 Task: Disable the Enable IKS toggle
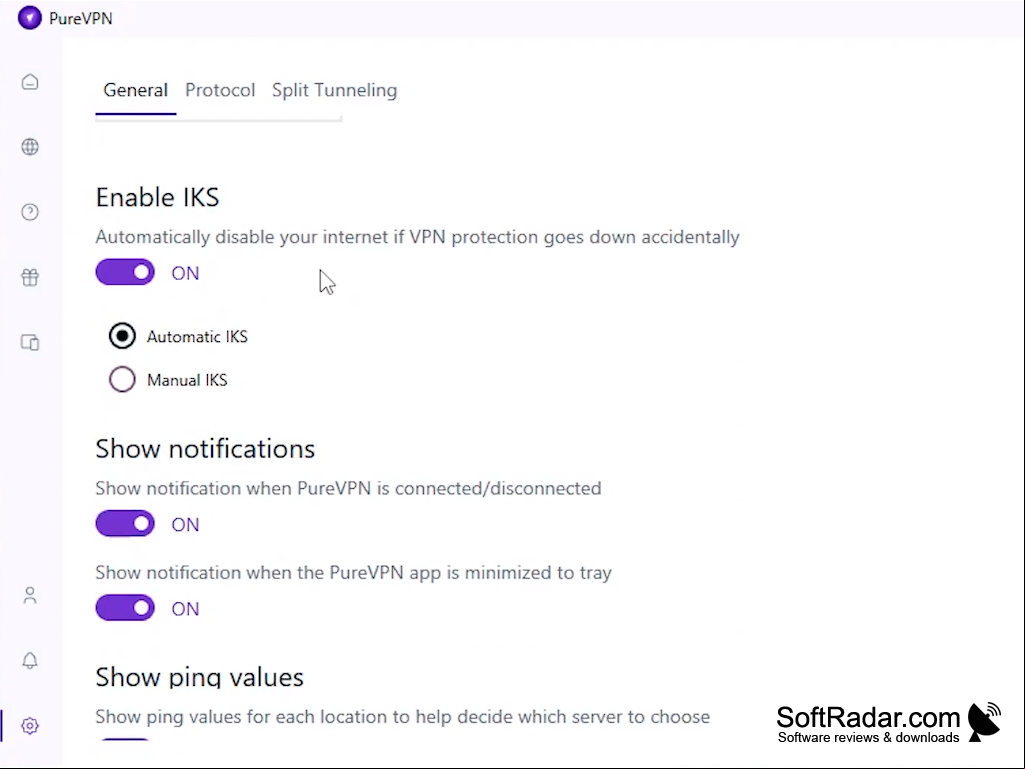tap(125, 273)
